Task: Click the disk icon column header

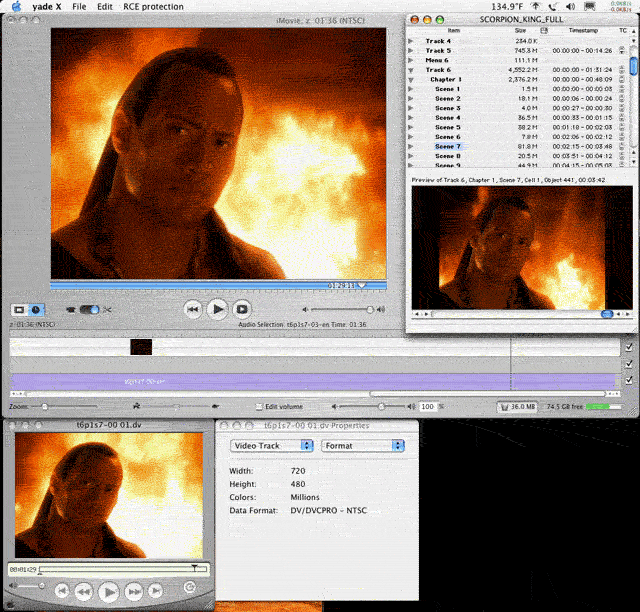Action: (544, 30)
